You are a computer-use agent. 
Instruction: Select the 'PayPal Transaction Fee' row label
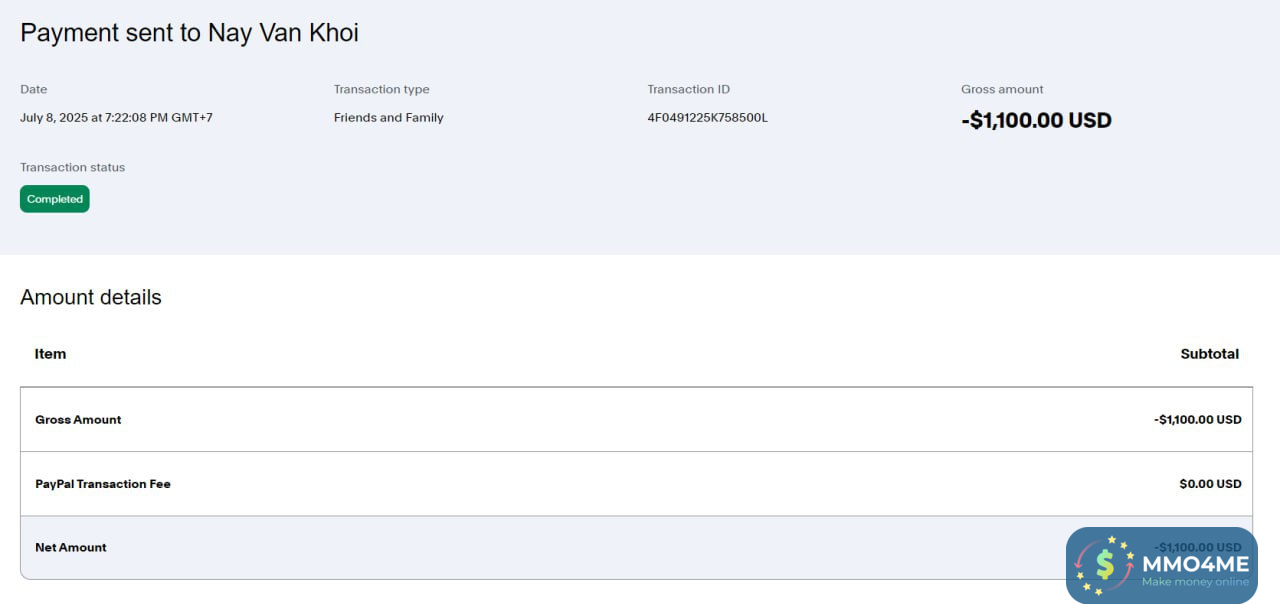point(103,484)
